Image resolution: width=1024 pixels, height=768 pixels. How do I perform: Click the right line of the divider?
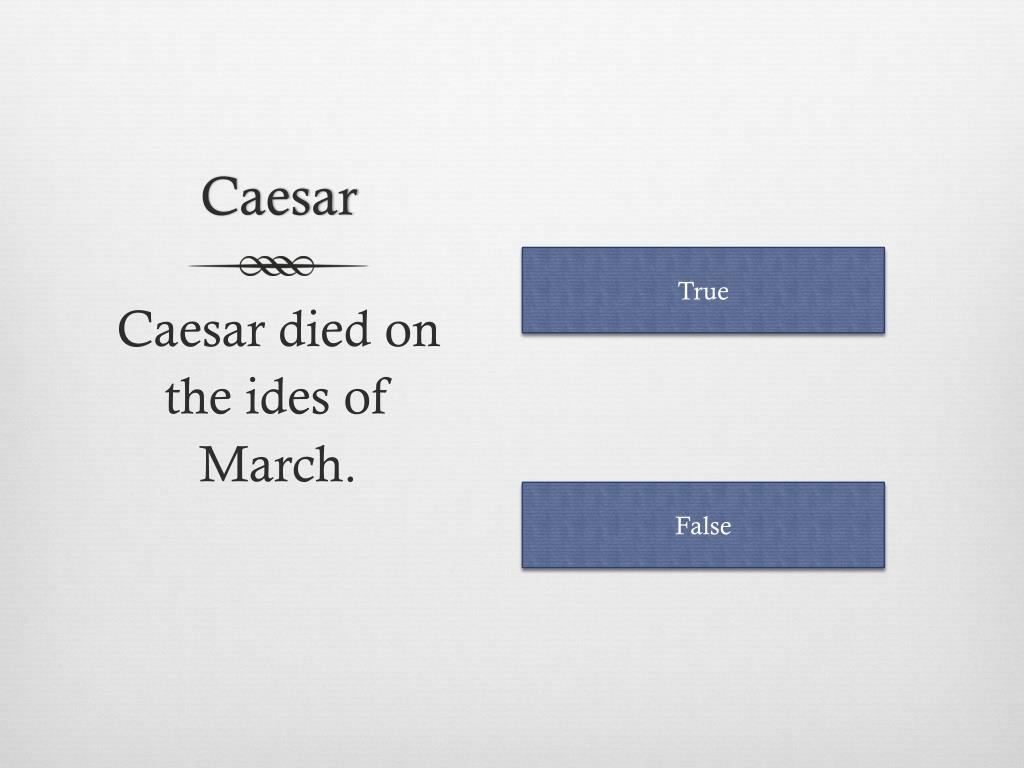(341, 266)
